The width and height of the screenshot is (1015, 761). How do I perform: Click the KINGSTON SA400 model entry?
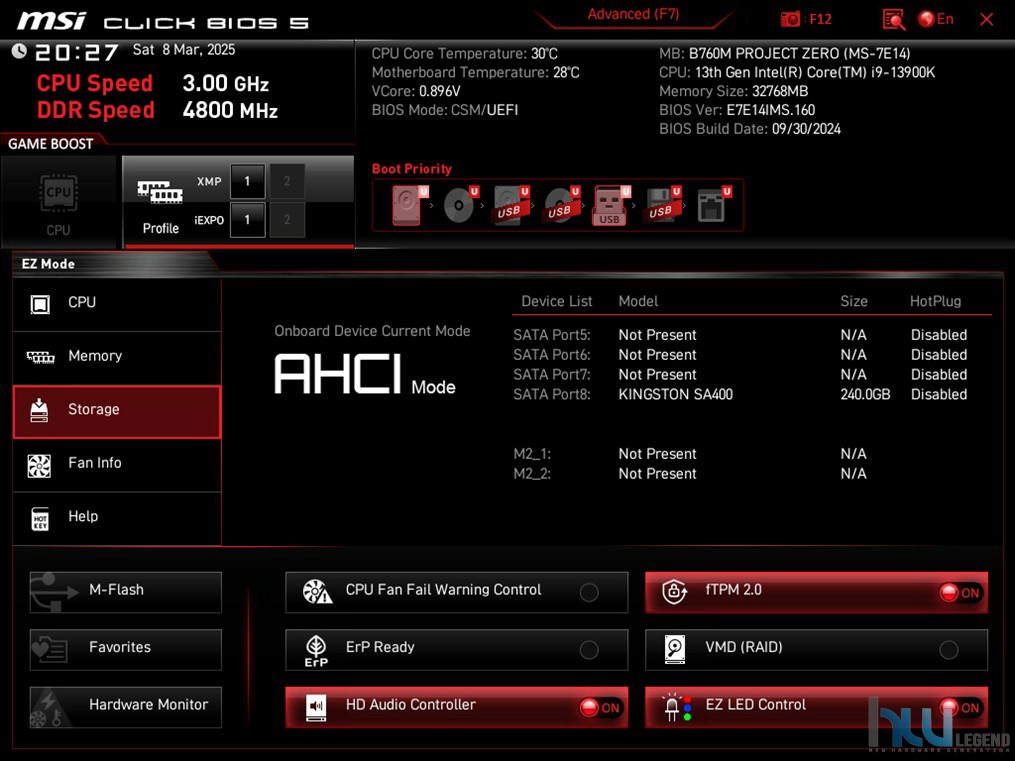[675, 394]
